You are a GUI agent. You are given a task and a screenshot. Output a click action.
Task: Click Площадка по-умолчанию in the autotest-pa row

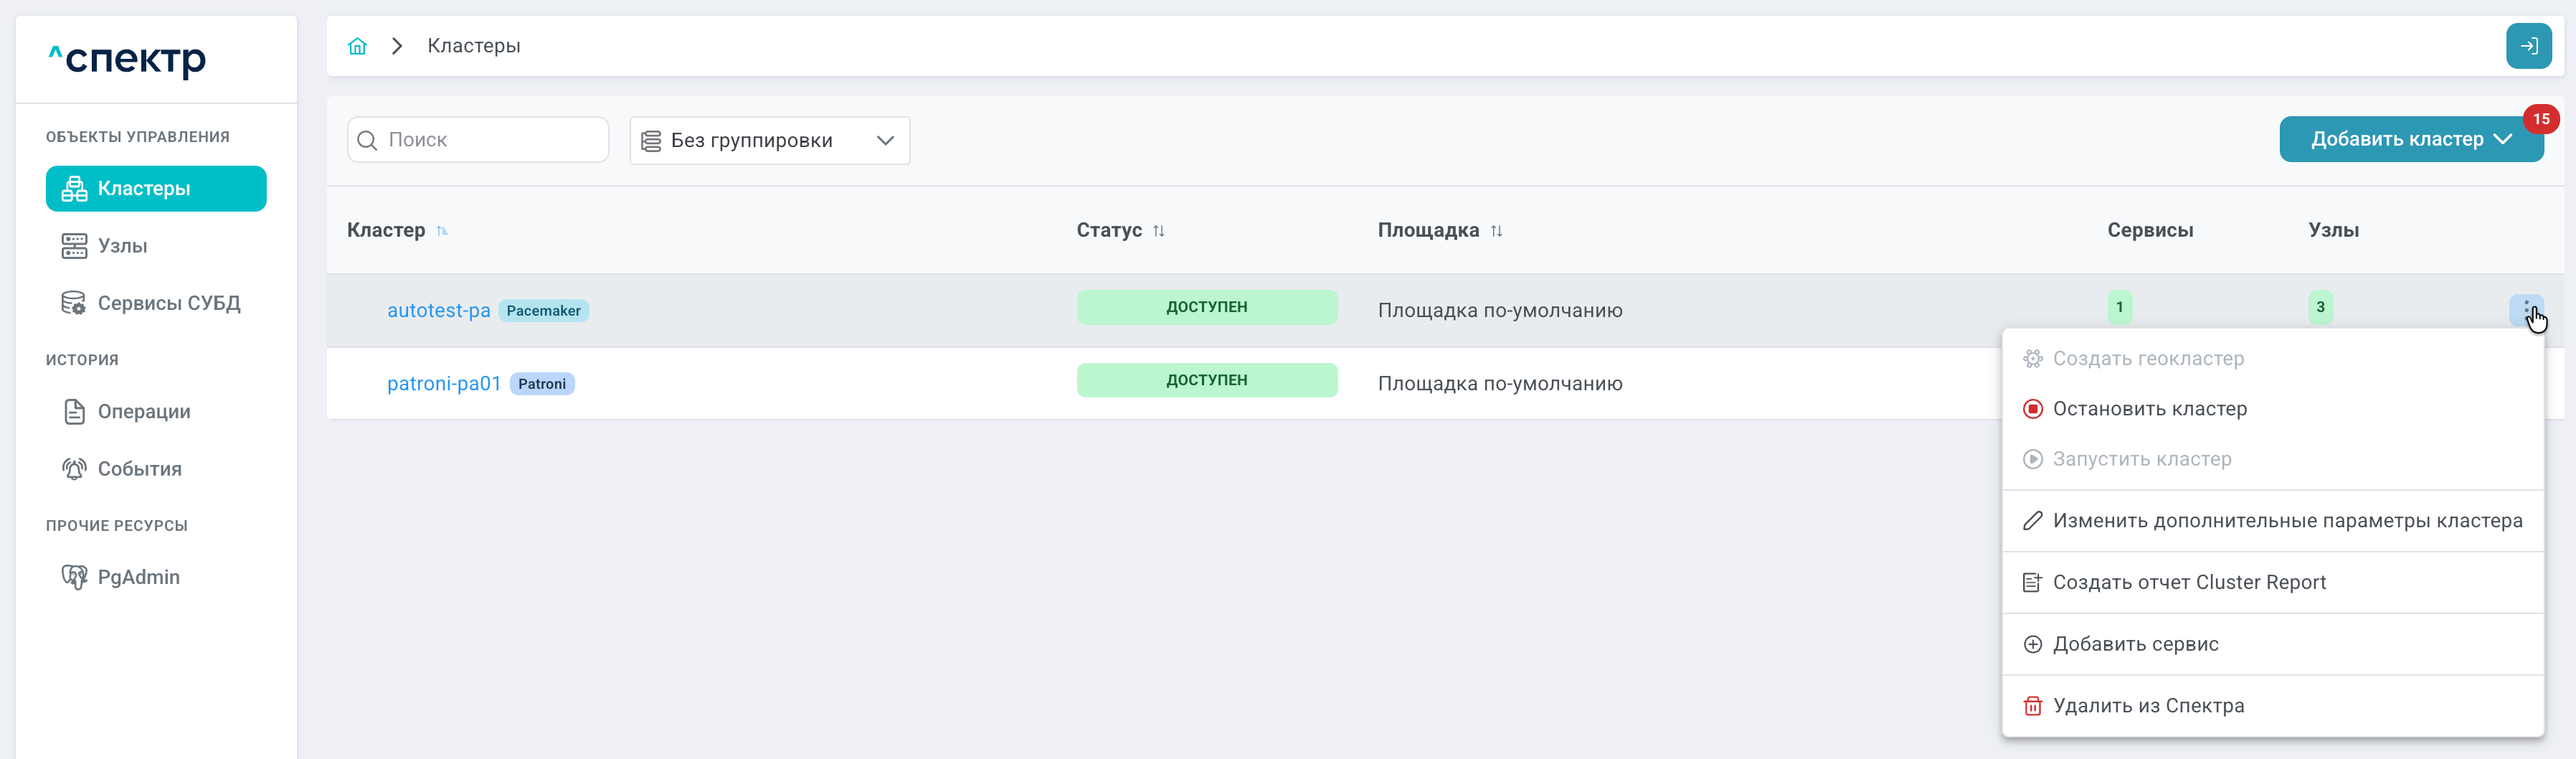(x=1500, y=311)
